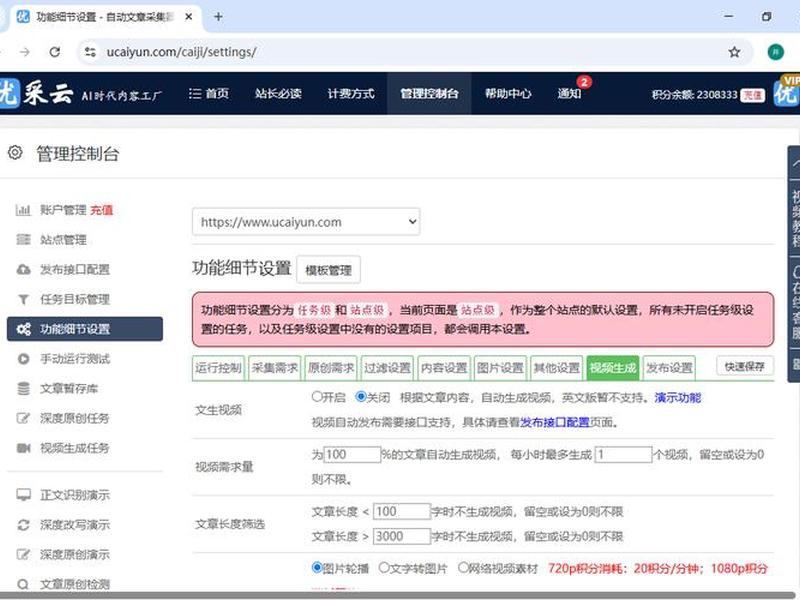Select the 图片轮播 radio option
This screenshot has width=800, height=600.
point(317,567)
